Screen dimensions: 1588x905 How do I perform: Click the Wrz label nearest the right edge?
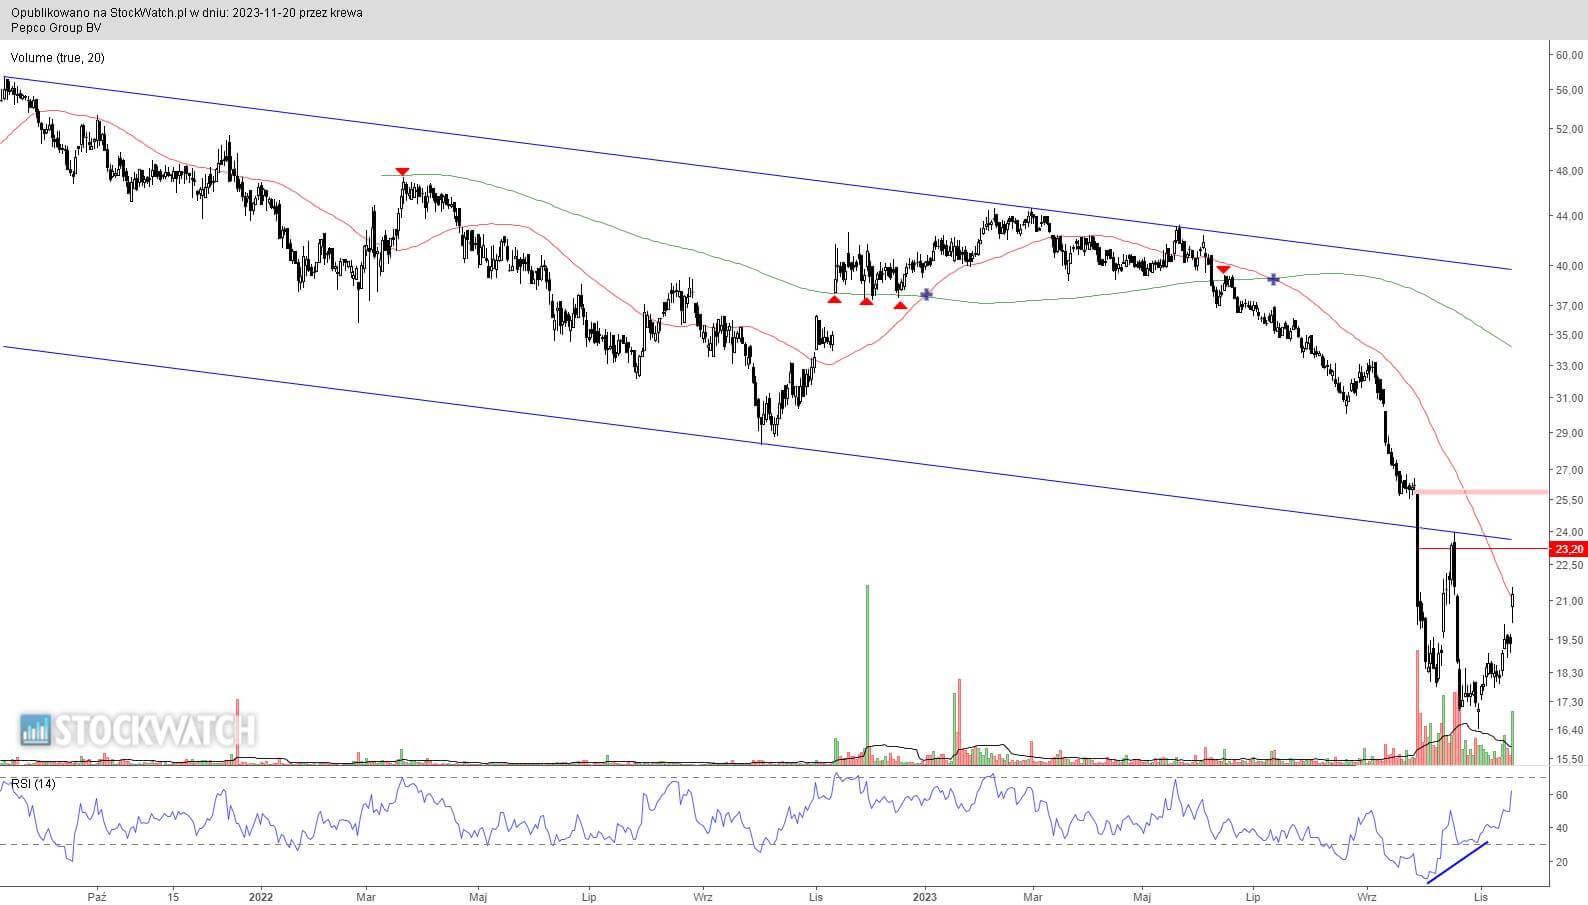click(x=1366, y=897)
